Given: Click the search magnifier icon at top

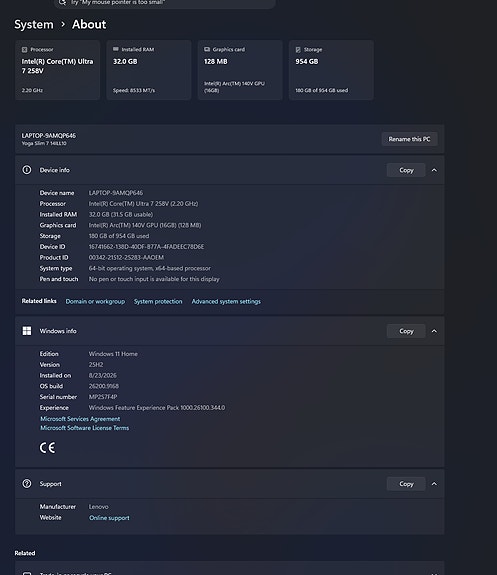Looking at the screenshot, I should [63, 2].
